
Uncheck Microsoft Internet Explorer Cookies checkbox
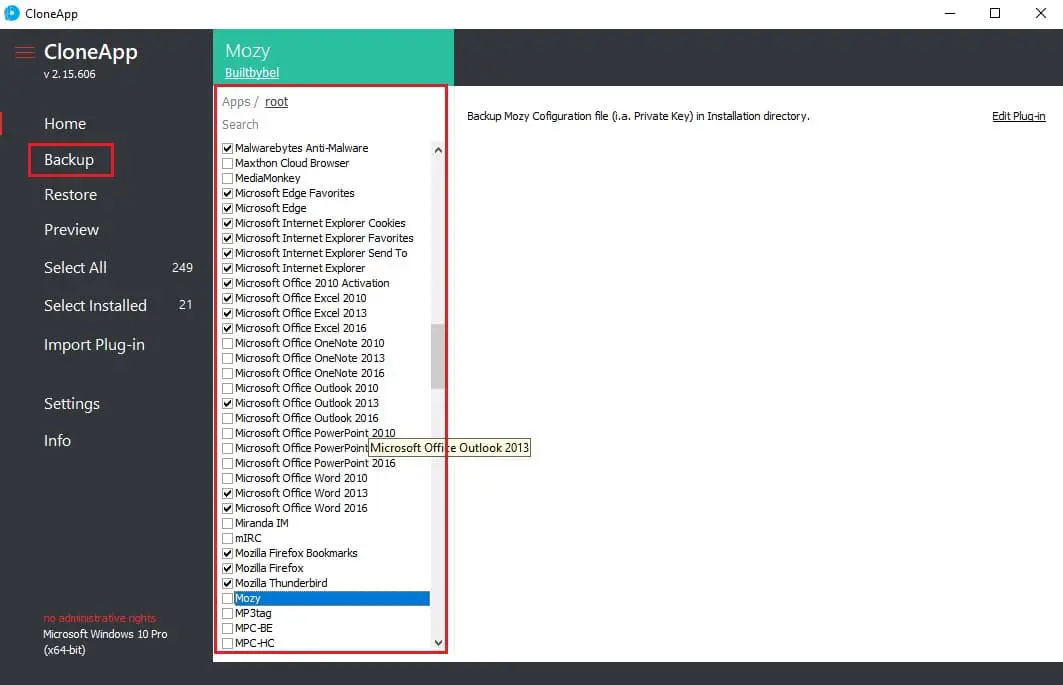228,223
